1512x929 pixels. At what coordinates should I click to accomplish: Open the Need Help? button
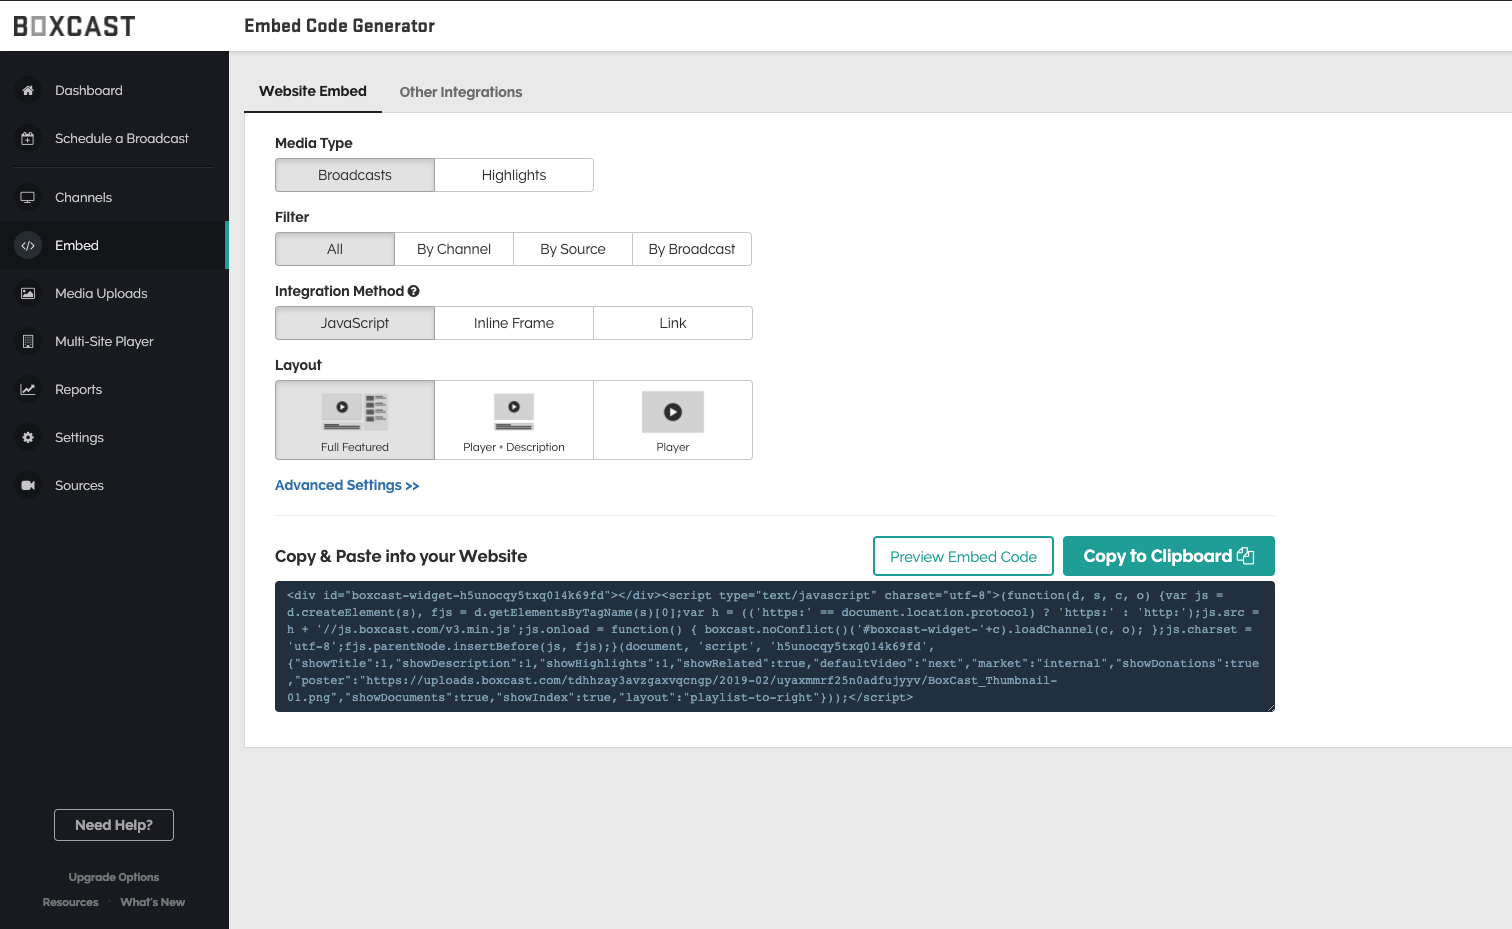114,825
